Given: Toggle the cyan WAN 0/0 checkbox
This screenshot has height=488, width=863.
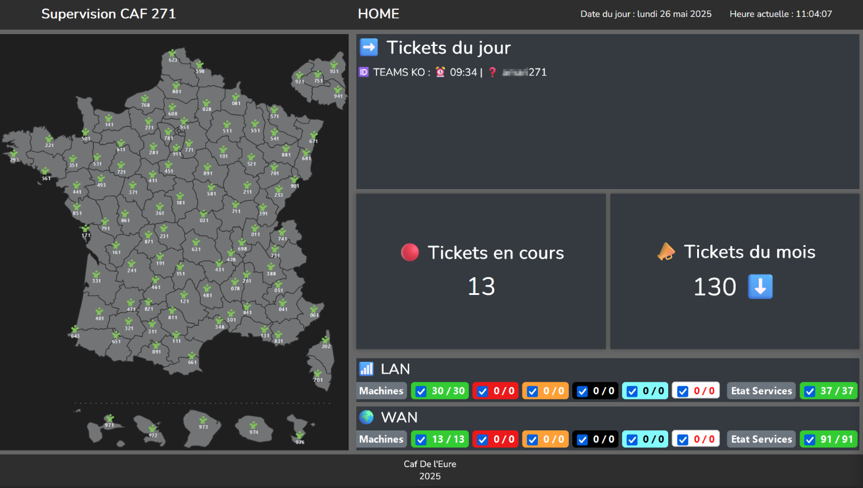Looking at the screenshot, I should tap(632, 440).
